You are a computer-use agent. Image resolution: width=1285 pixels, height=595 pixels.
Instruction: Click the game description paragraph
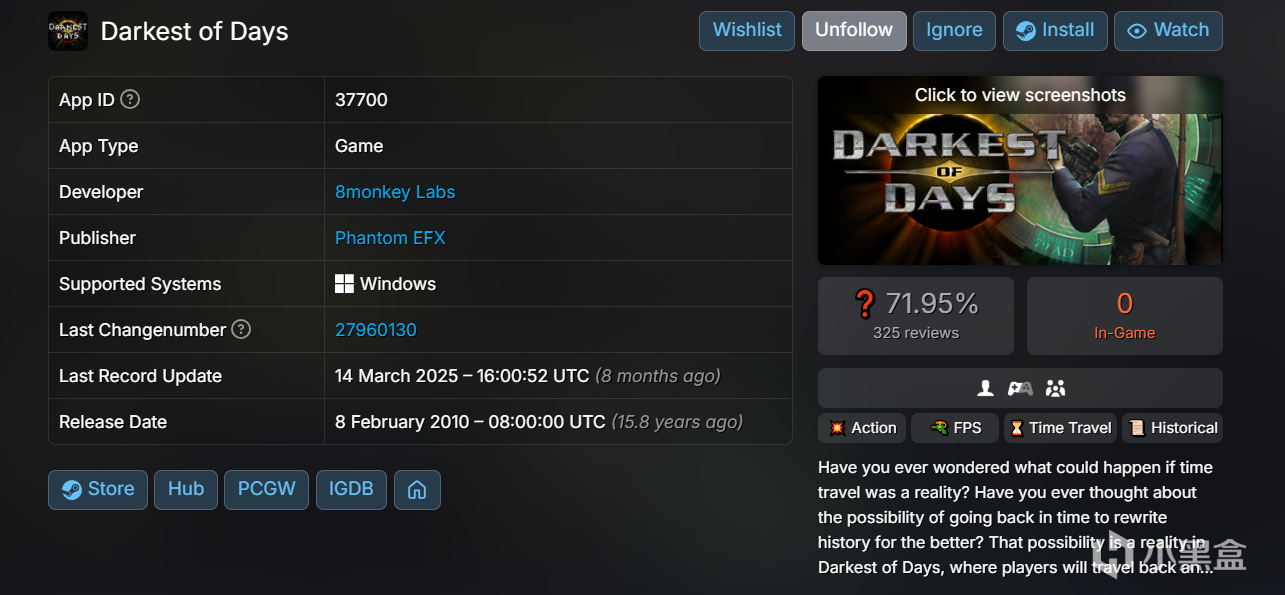pos(1016,517)
